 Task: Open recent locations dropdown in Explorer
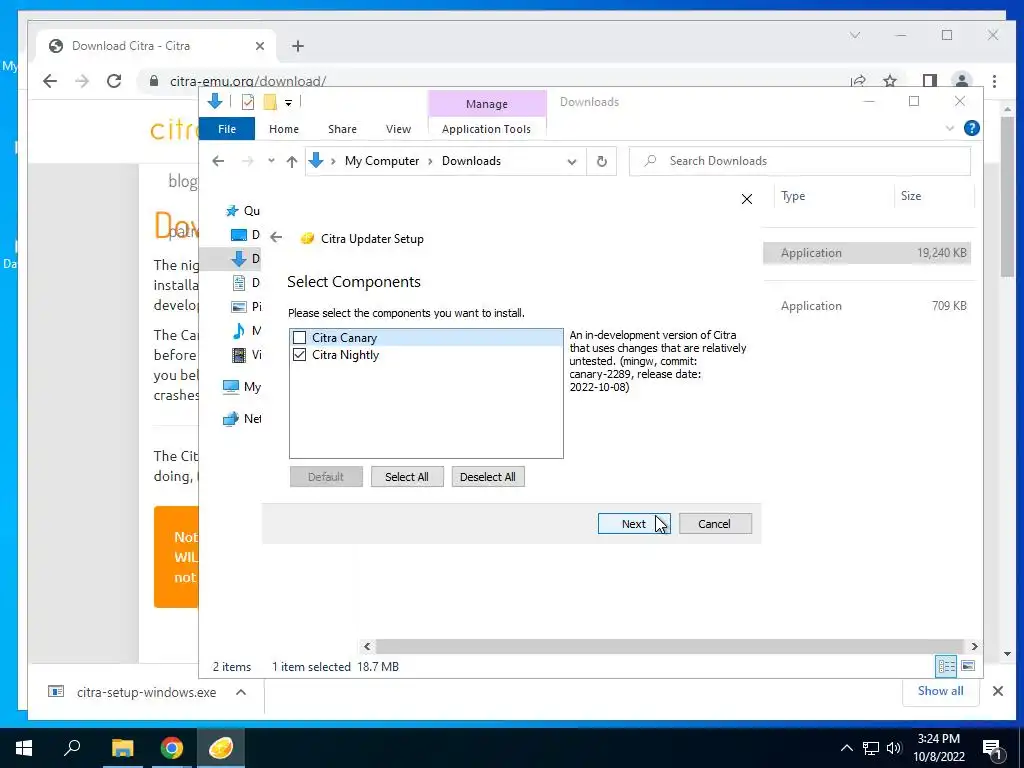point(271,161)
